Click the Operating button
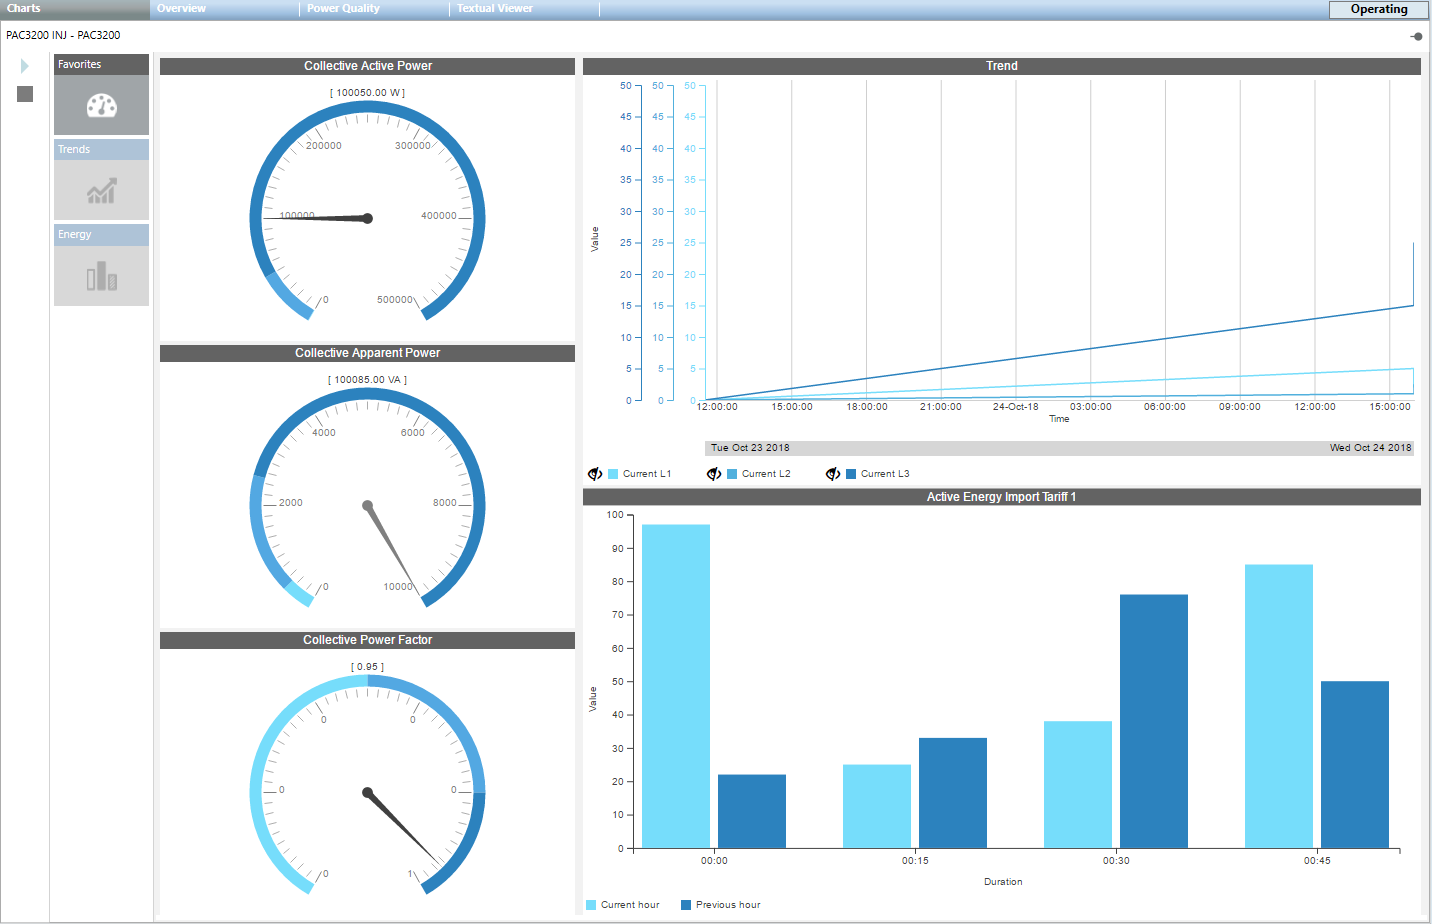Viewport: 1432px width, 924px height. pos(1378,9)
